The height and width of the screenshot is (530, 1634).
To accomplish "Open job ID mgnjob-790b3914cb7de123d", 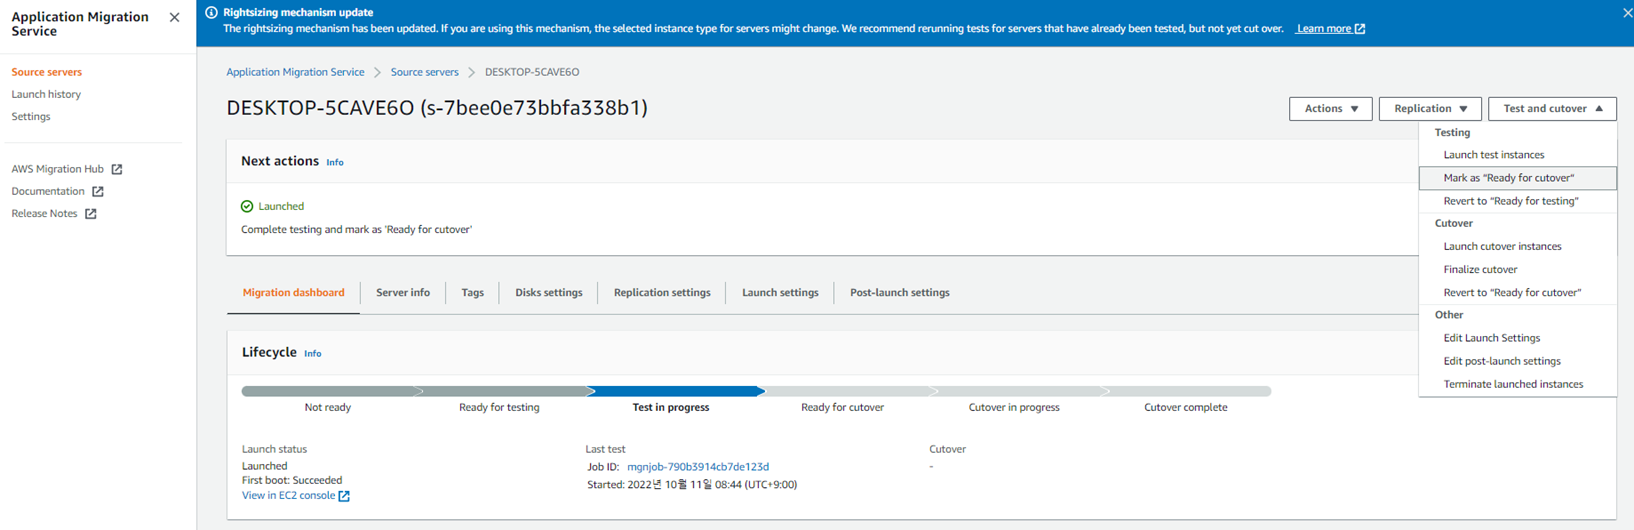I will point(698,467).
